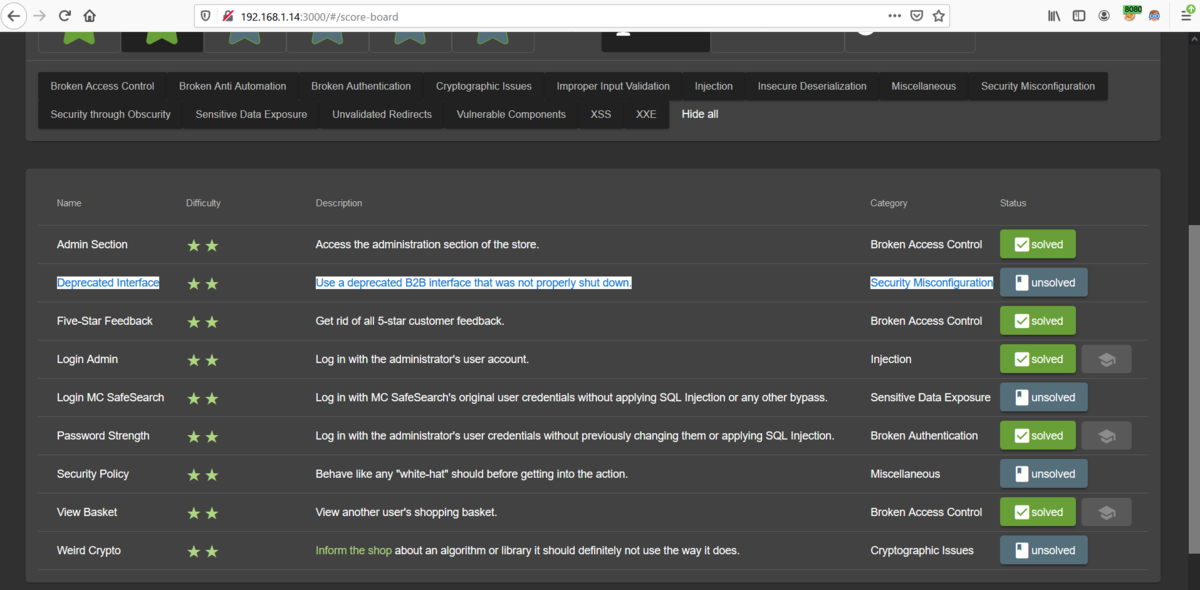Toggle the Security Misconfiguration filter
The width and height of the screenshot is (1200, 590).
[x=1038, y=86]
